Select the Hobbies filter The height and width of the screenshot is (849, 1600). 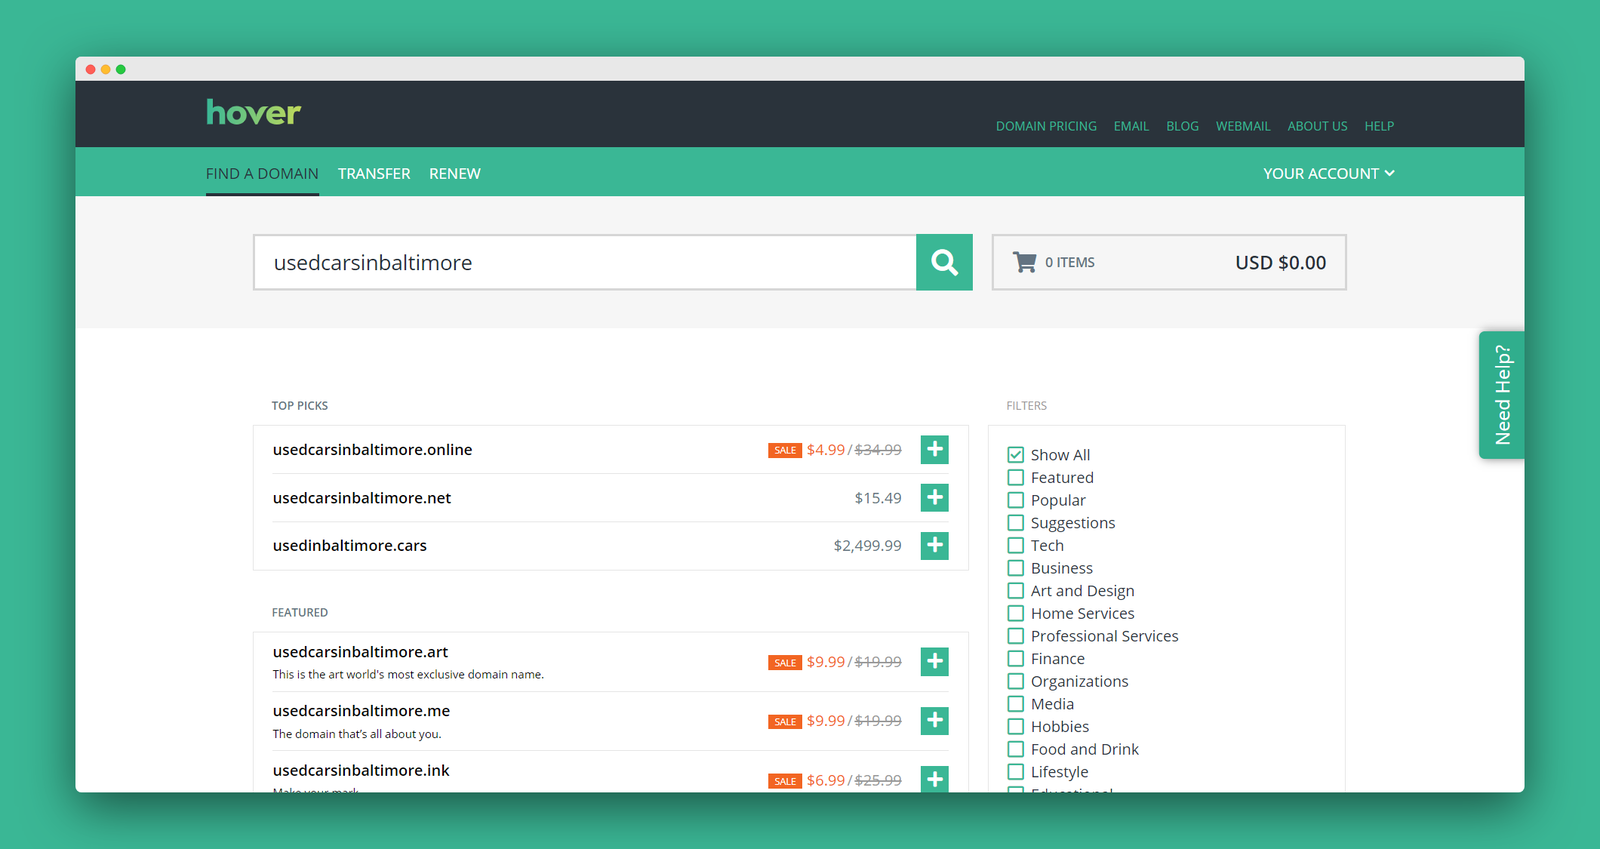tap(1016, 727)
